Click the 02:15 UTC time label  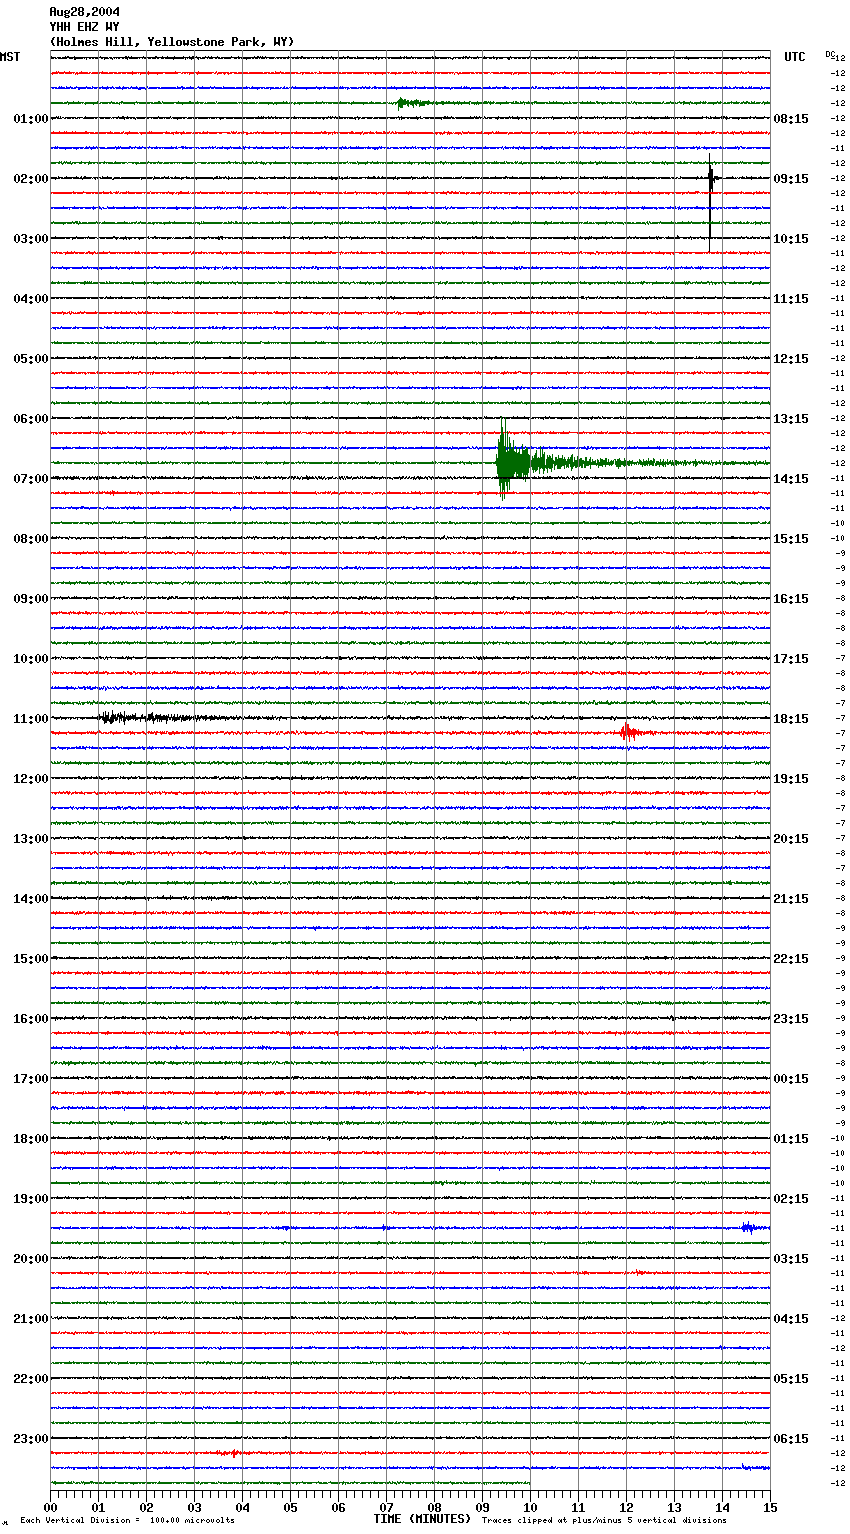[791, 1199]
